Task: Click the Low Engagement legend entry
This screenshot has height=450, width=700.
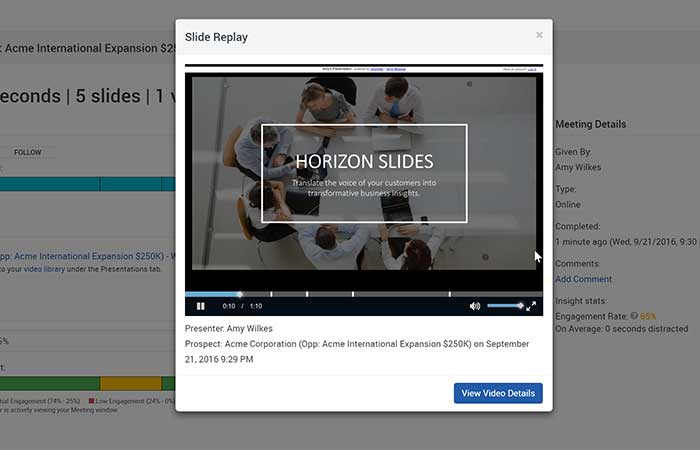Action: pos(132,401)
